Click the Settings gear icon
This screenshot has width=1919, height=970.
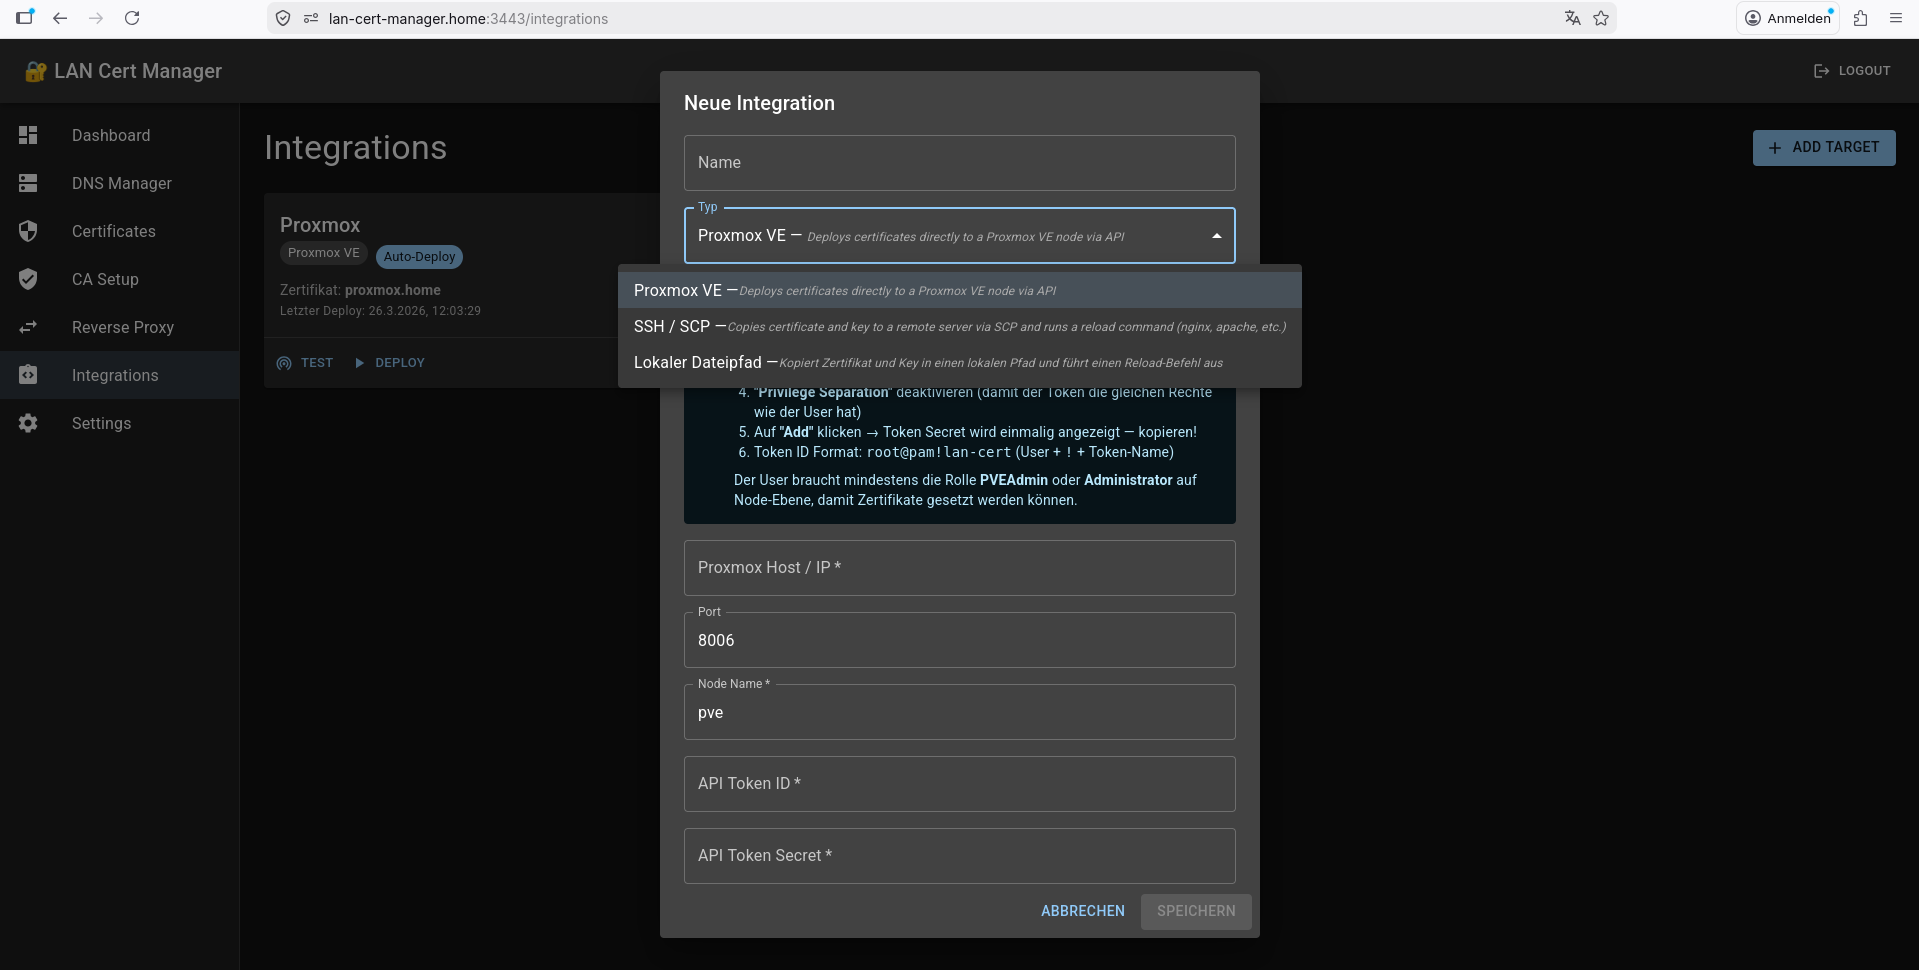tap(28, 423)
